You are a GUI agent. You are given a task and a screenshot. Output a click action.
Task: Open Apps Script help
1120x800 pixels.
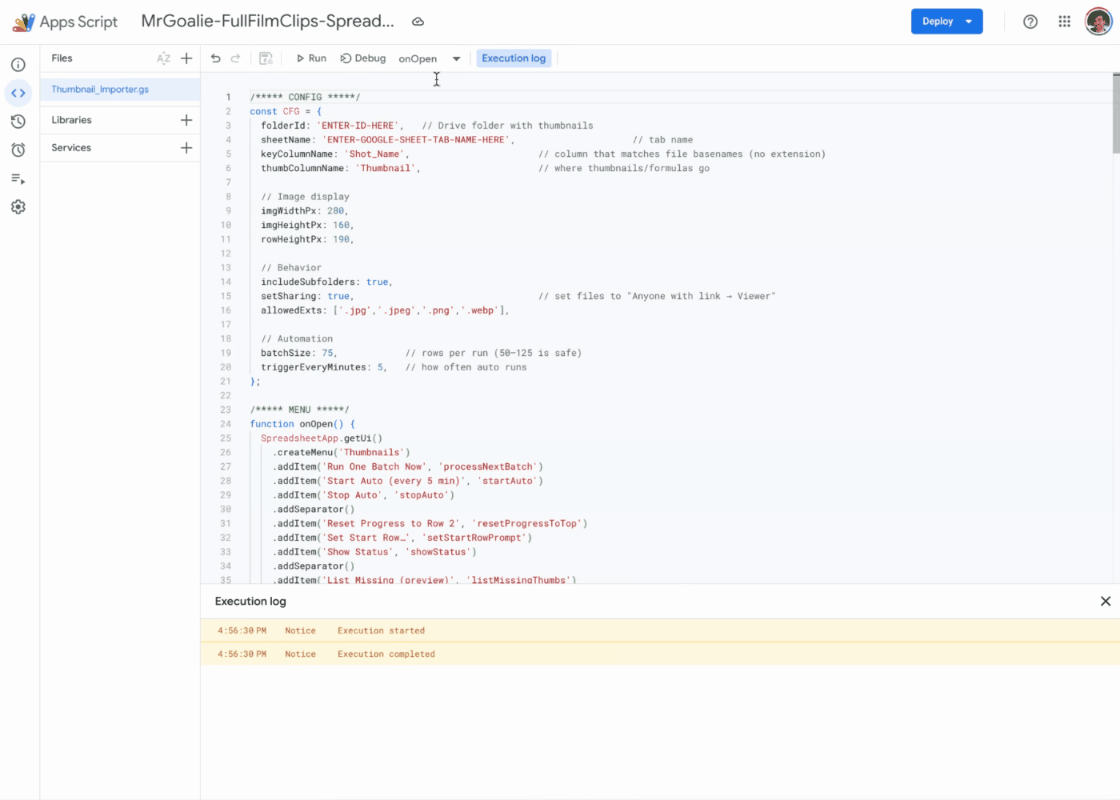pyautogui.click(x=1030, y=21)
